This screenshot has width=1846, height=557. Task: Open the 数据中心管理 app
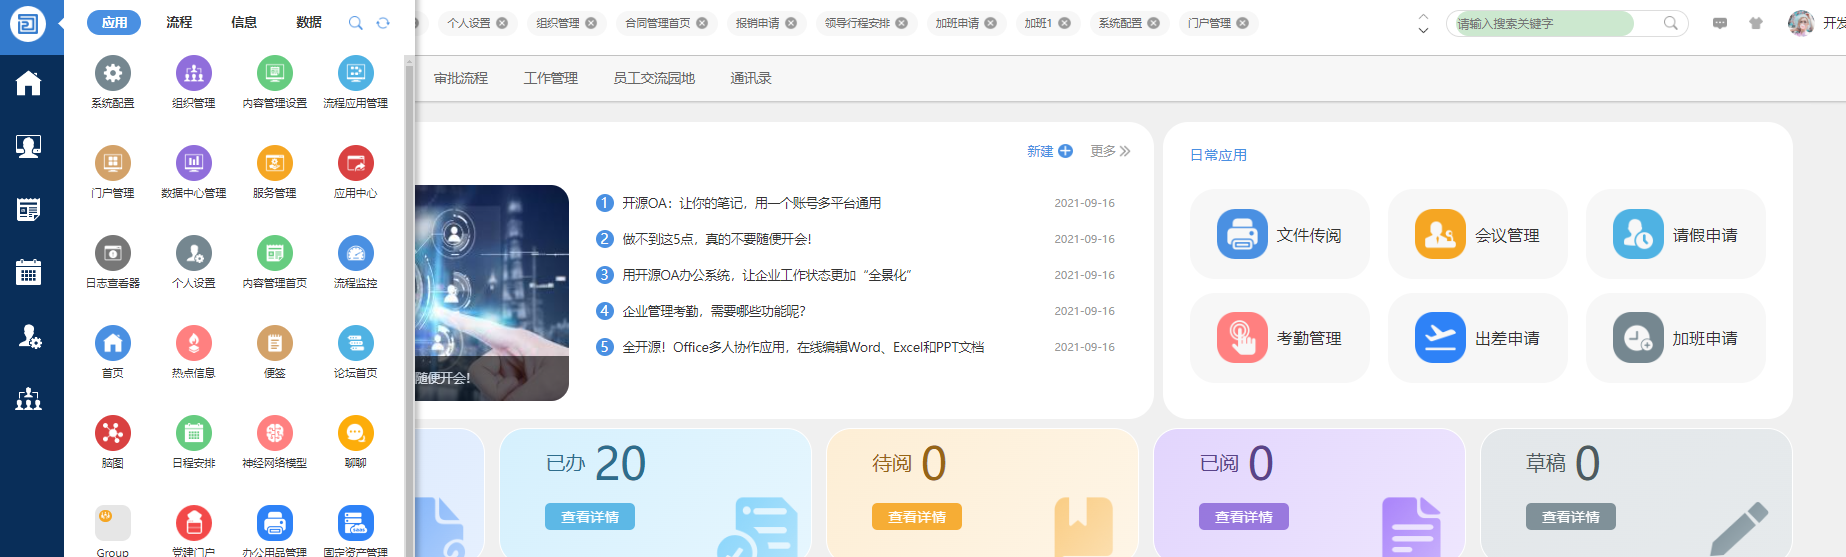pos(194,164)
